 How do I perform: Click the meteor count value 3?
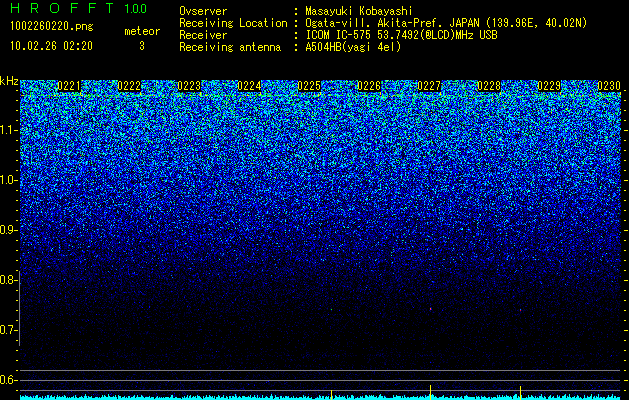coord(142,46)
